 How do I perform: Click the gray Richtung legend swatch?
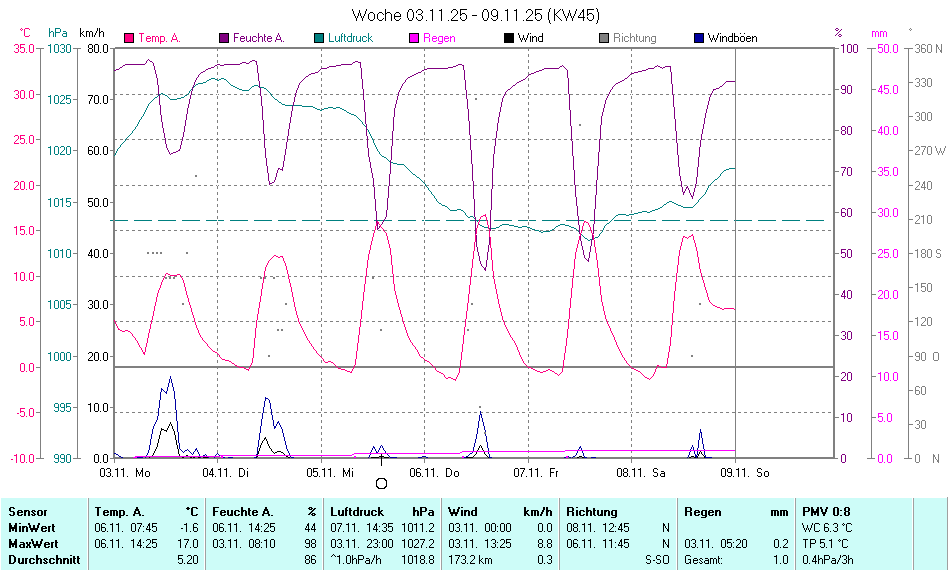[x=604, y=38]
